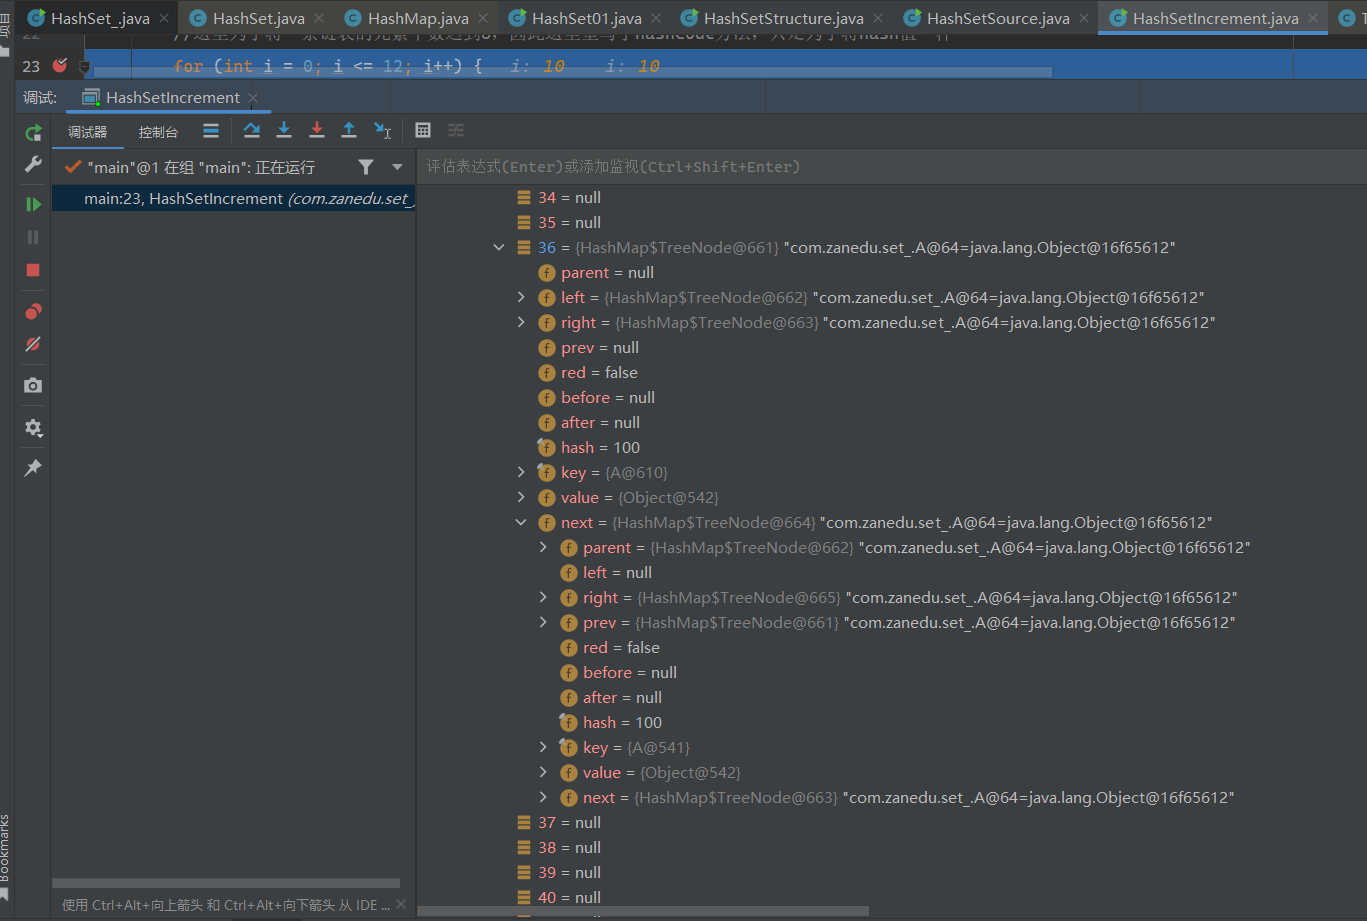Rerun HashSetIncrement debug session

point(33,132)
